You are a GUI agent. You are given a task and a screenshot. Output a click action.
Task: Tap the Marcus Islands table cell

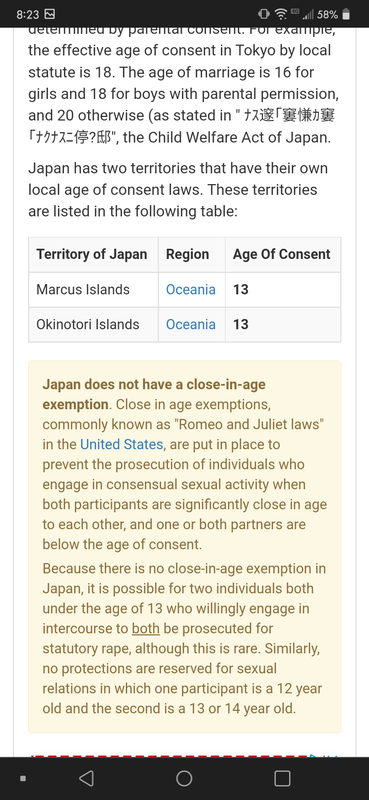click(93, 289)
